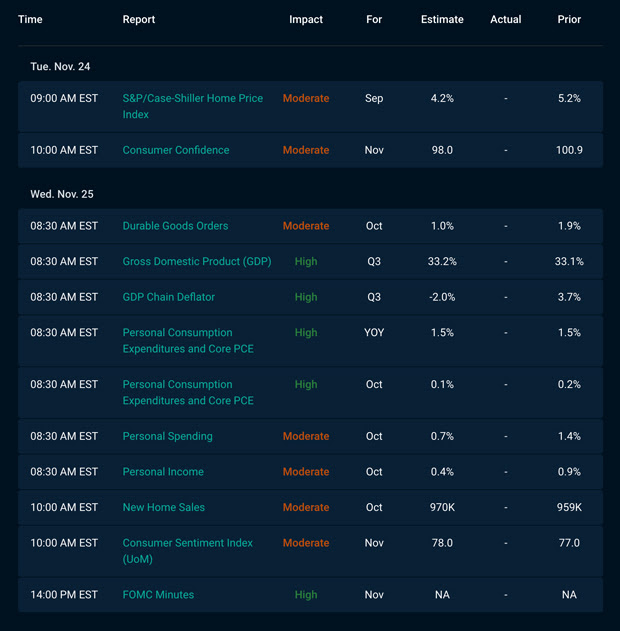Click the Tue. Nov. 24 date heading
The width and height of the screenshot is (620, 631).
click(x=61, y=66)
